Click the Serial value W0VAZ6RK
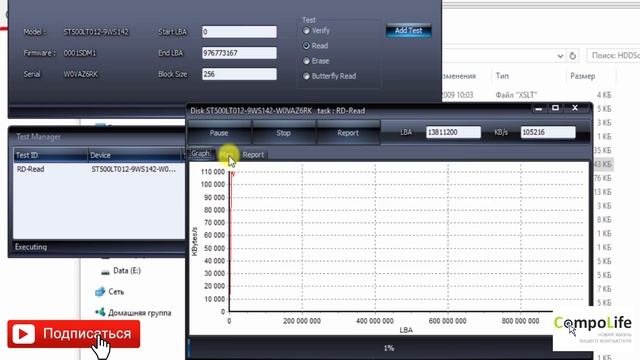Screen dimensions: 640x360 pyautogui.click(x=80, y=74)
